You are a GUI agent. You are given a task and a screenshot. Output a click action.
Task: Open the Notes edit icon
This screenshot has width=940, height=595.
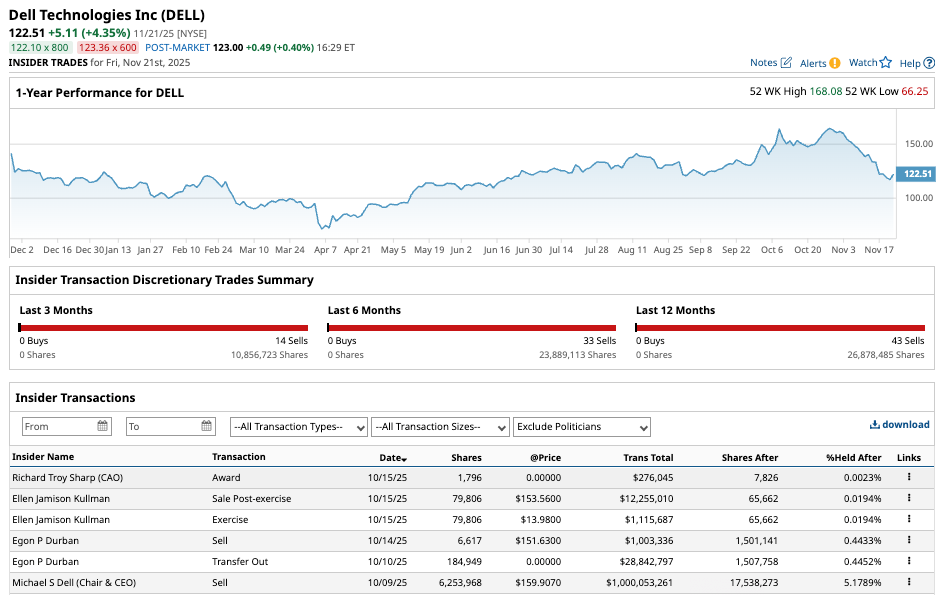[786, 63]
